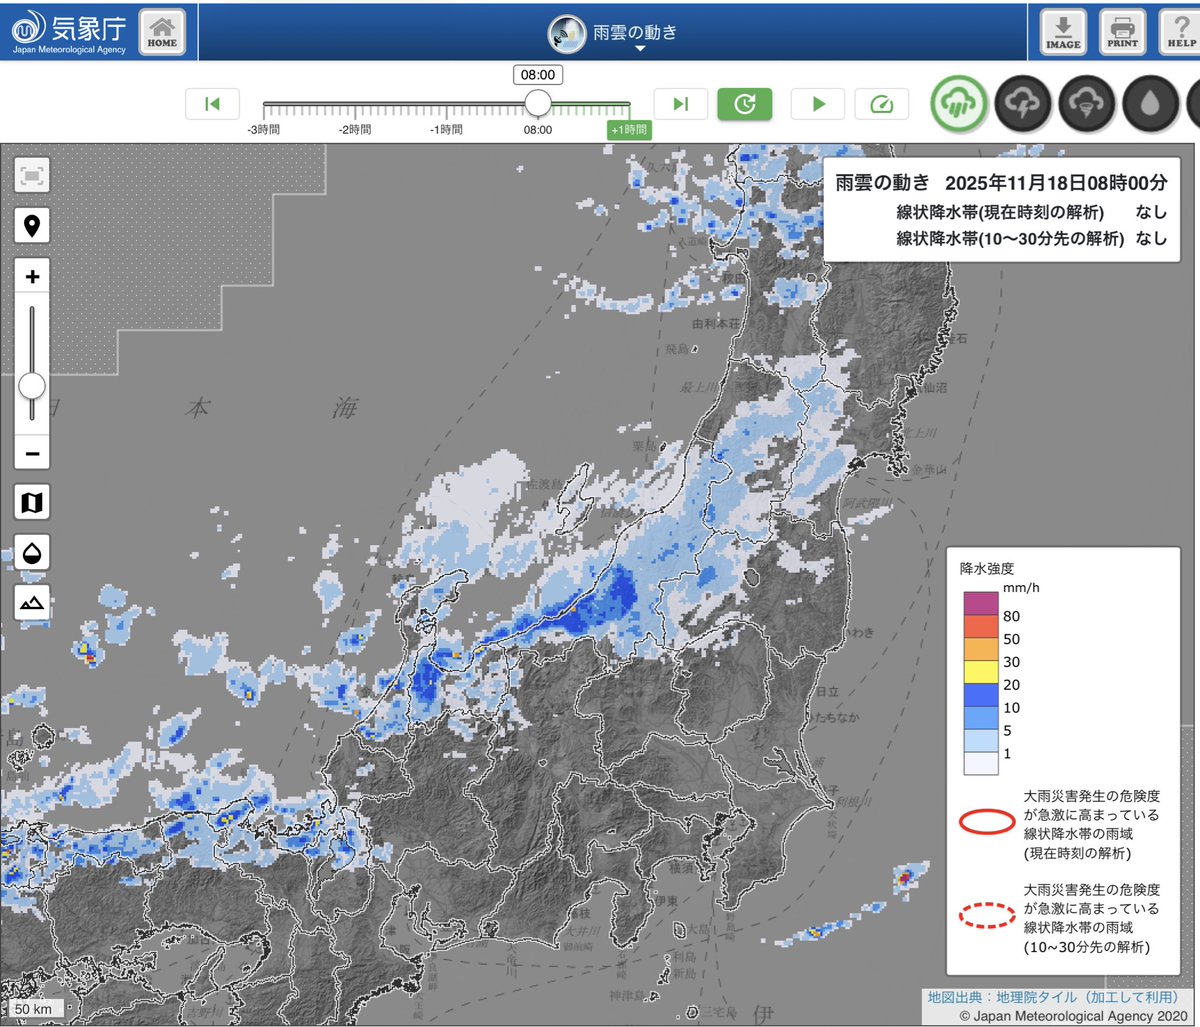
Task: Click the green rain cloud movement icon
Action: (x=958, y=103)
